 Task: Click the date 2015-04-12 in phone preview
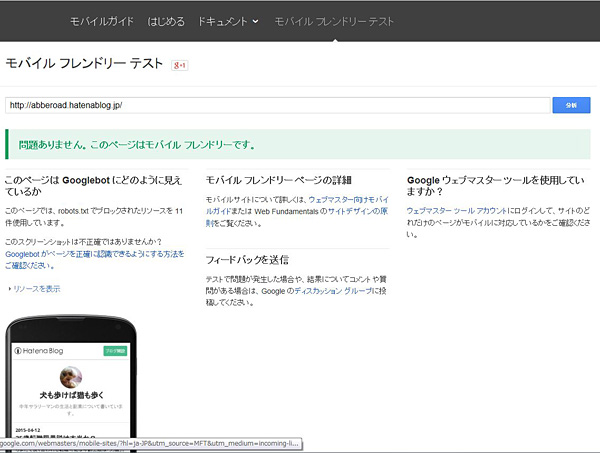[28, 430]
